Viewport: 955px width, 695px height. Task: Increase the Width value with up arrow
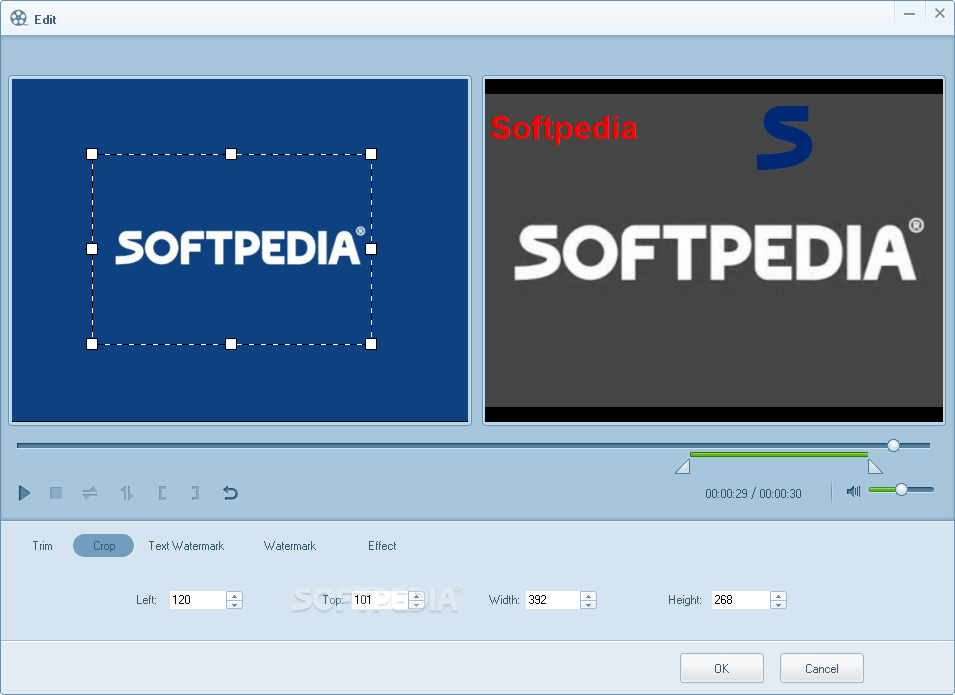588,596
